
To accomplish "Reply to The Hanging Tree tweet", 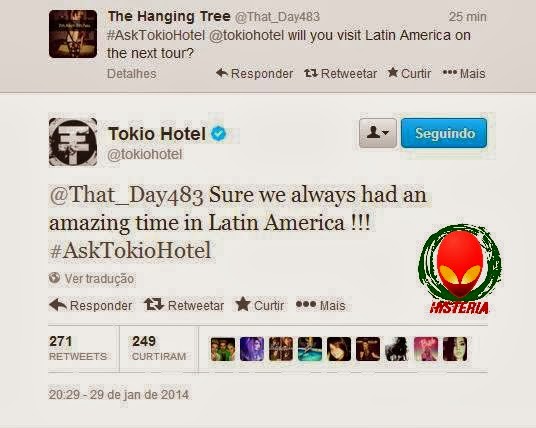I will (255, 73).
